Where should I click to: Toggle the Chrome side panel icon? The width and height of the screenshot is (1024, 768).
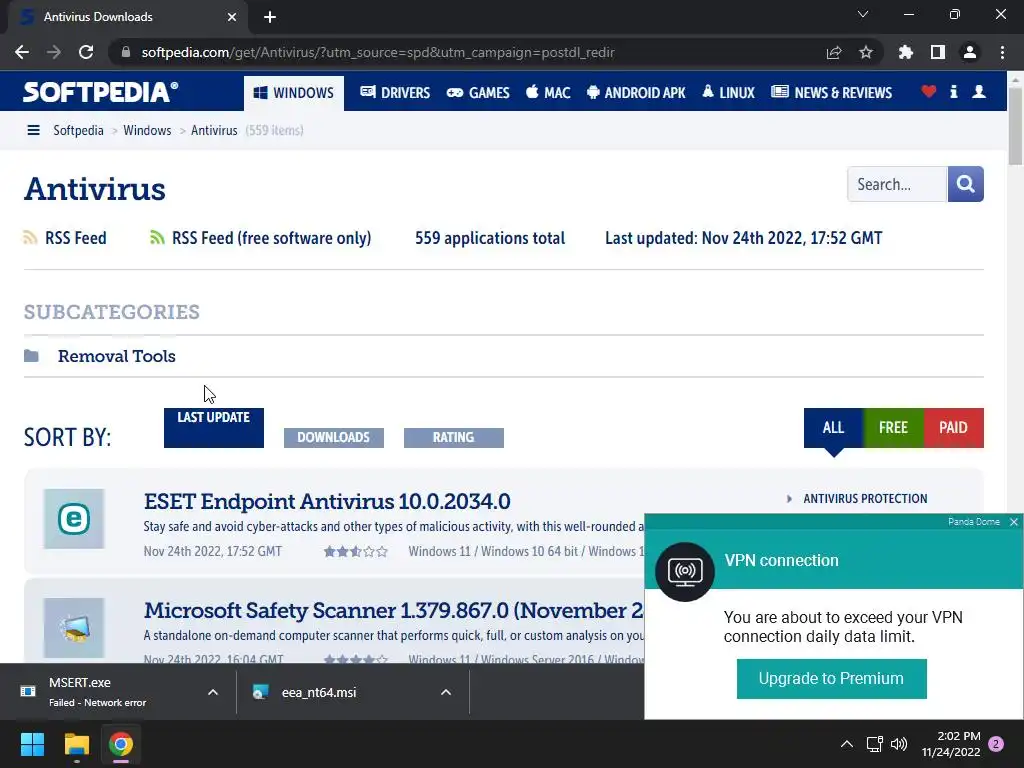[938, 52]
